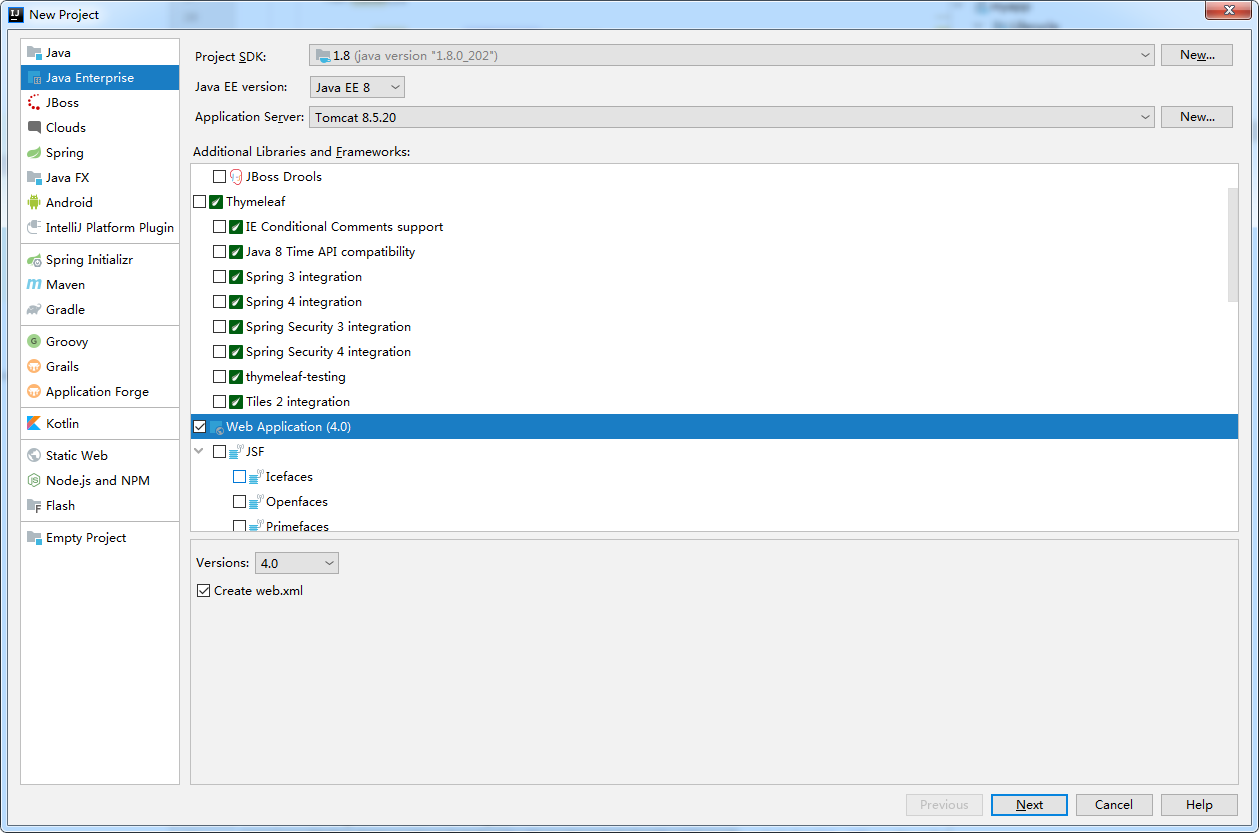Select Primefaces row
The width and height of the screenshot is (1259, 833).
click(x=714, y=525)
